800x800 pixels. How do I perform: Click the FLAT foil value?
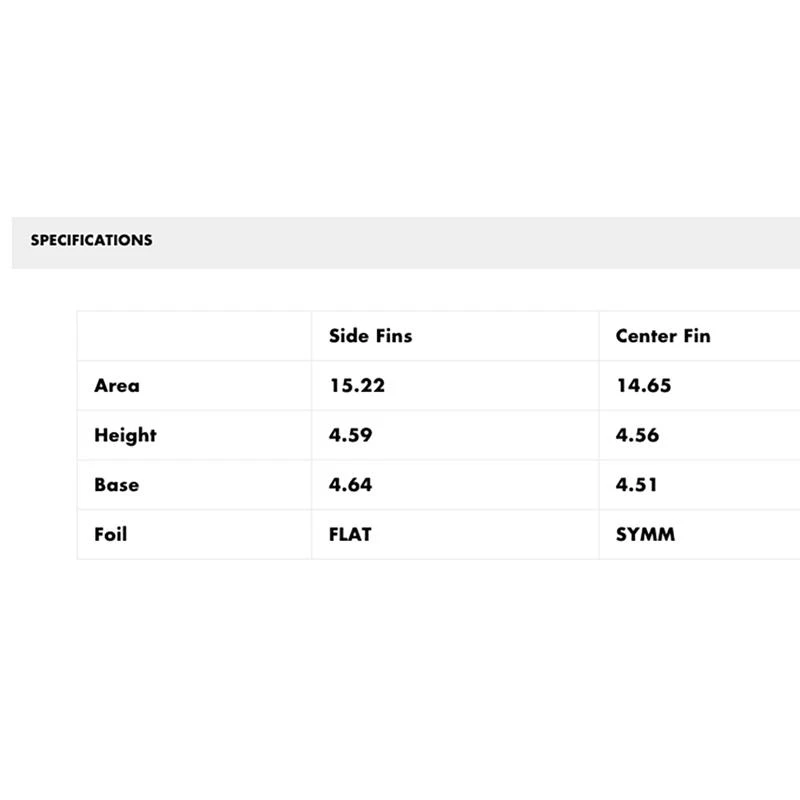pos(350,534)
